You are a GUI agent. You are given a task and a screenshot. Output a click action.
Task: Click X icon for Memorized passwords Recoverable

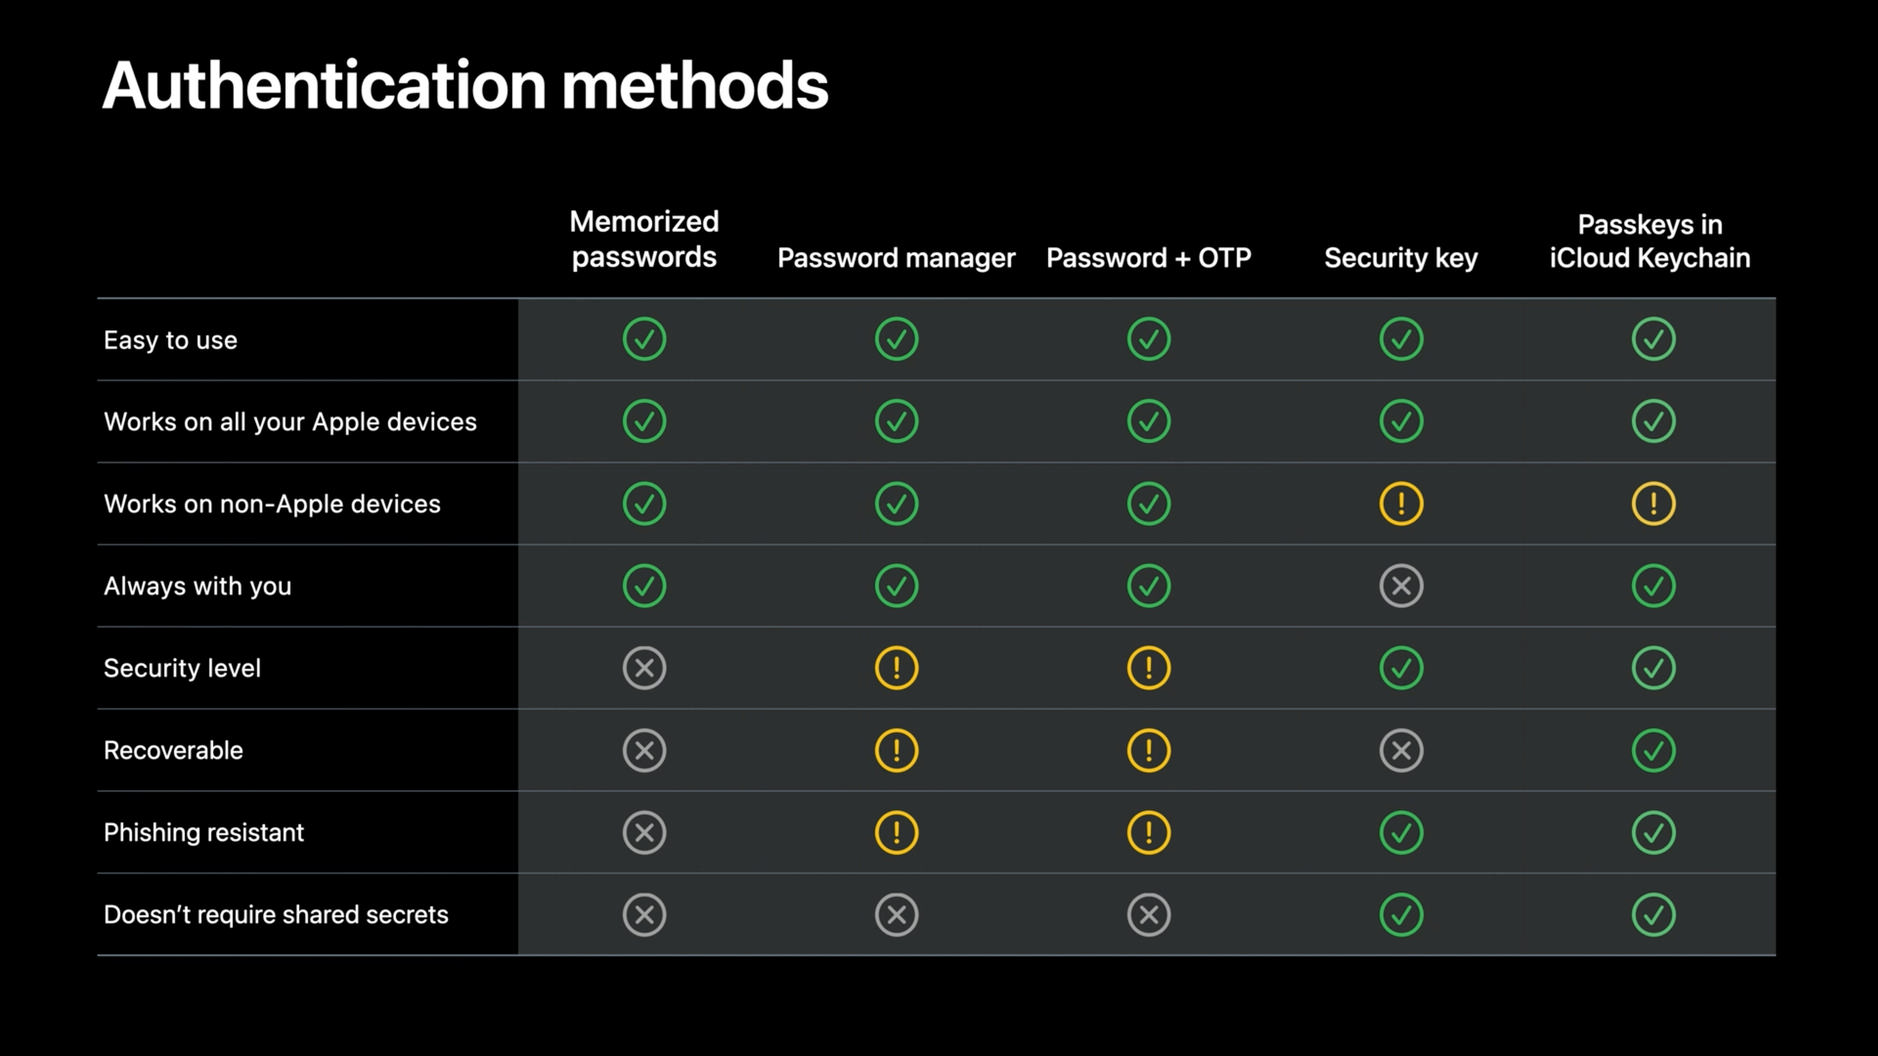click(x=644, y=750)
